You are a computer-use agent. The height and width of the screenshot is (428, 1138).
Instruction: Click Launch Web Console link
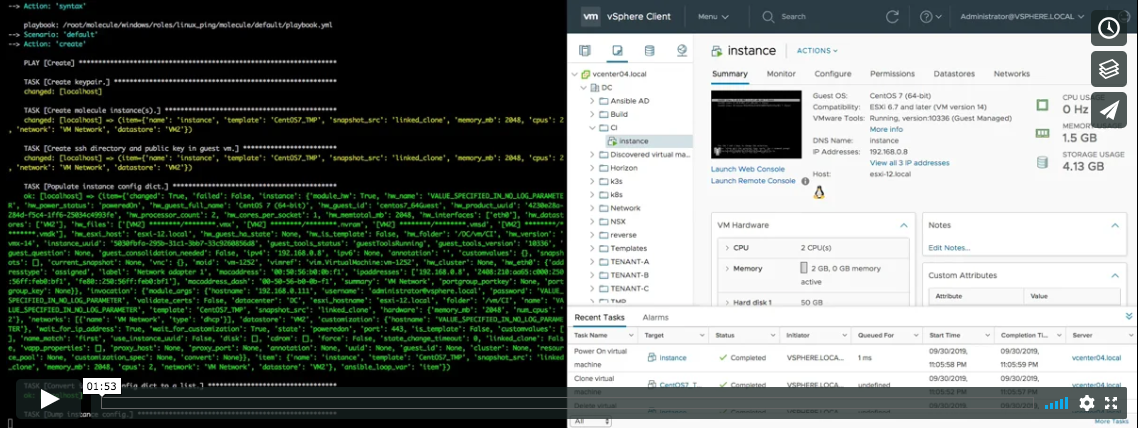pyautogui.click(x=747, y=169)
